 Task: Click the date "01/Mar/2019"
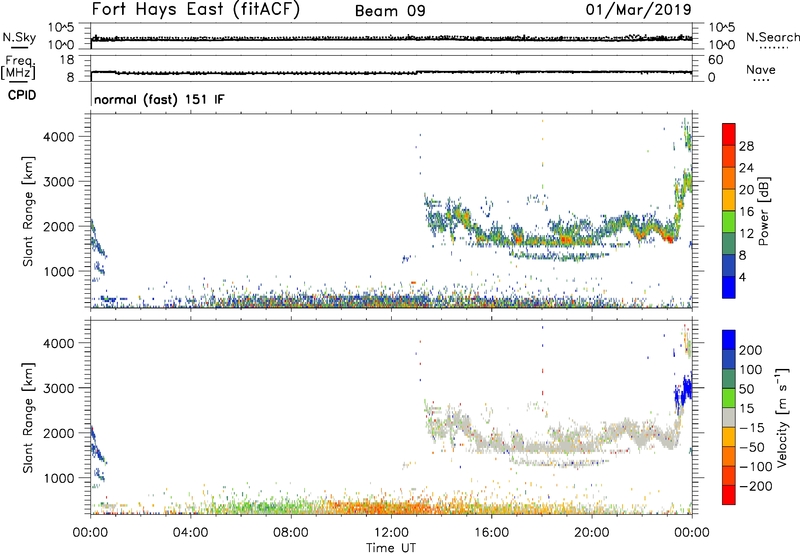pos(638,9)
